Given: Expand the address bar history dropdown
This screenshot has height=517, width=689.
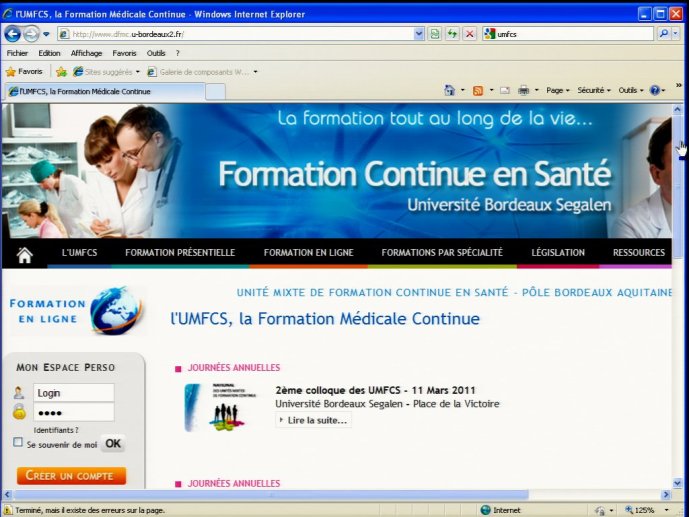Looking at the screenshot, I should [x=419, y=34].
